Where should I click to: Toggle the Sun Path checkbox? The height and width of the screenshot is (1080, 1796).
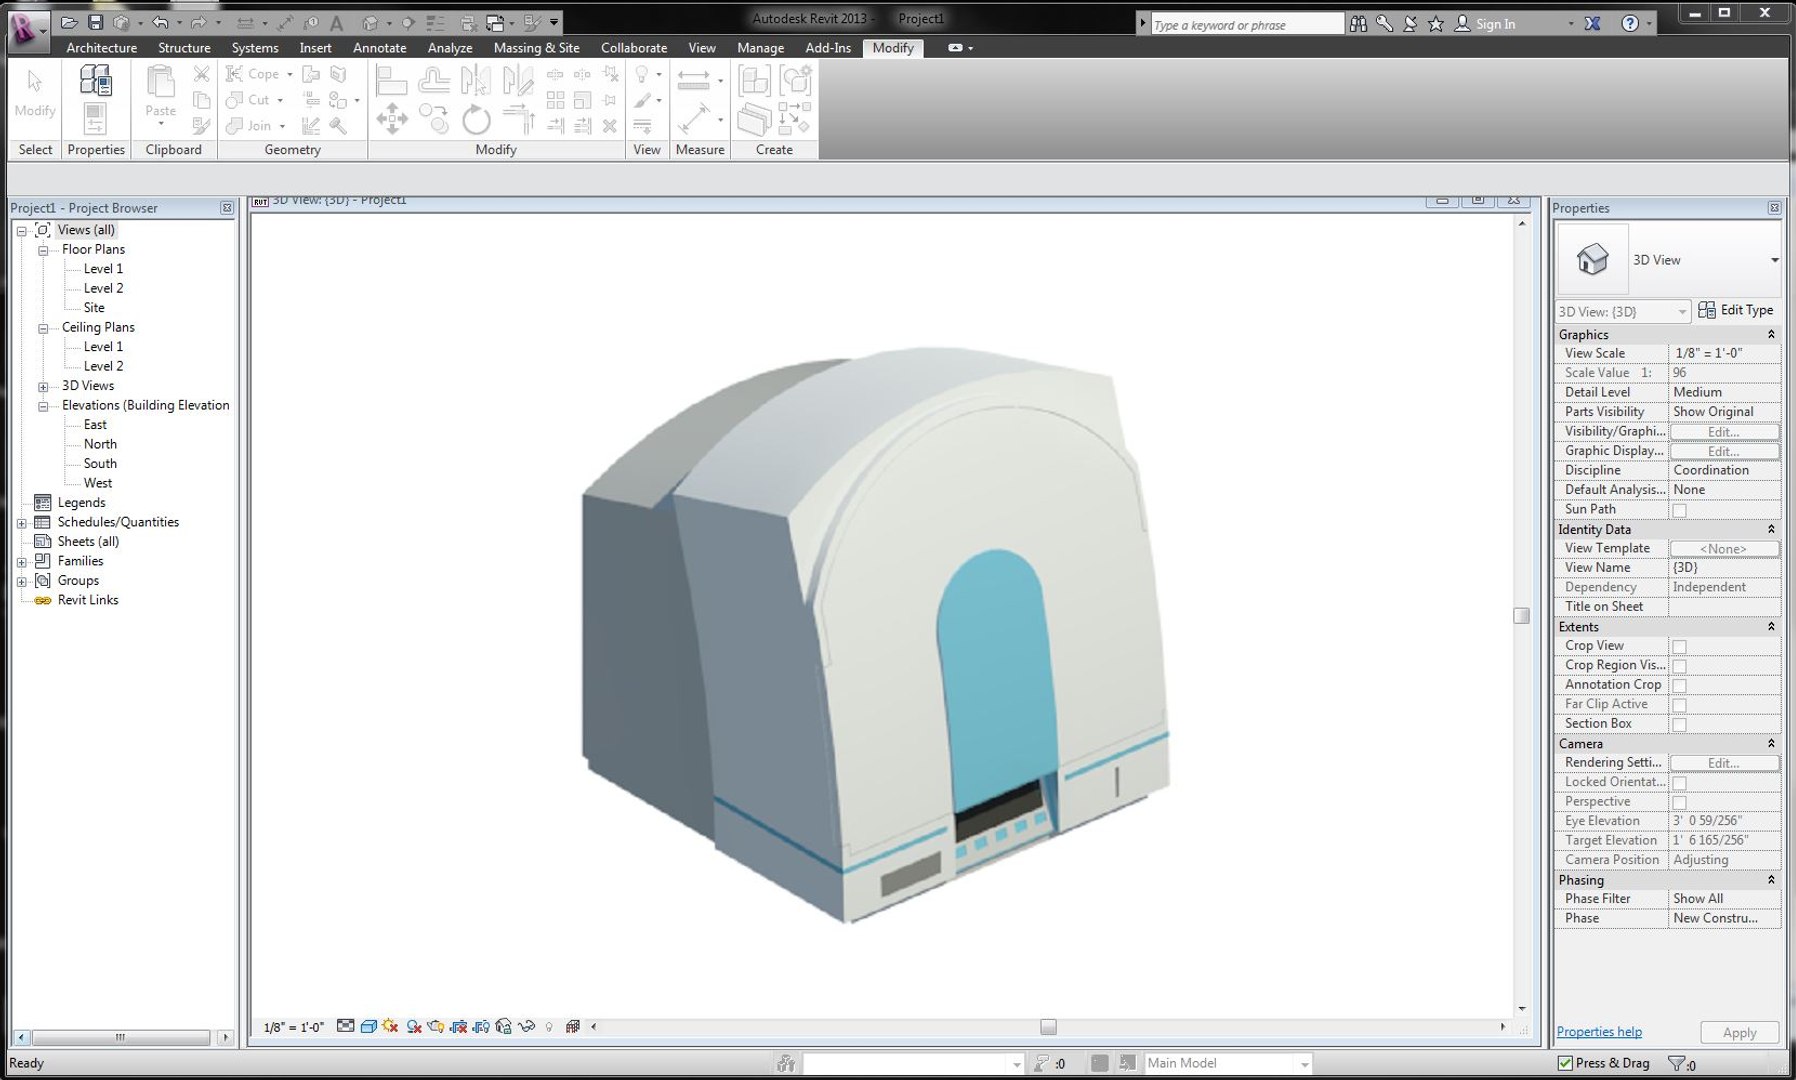[x=1680, y=511]
